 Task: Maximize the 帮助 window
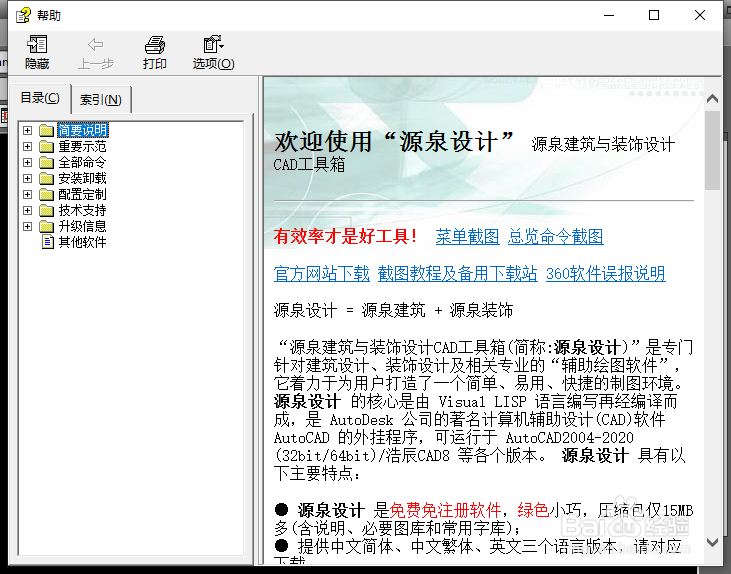[x=654, y=15]
